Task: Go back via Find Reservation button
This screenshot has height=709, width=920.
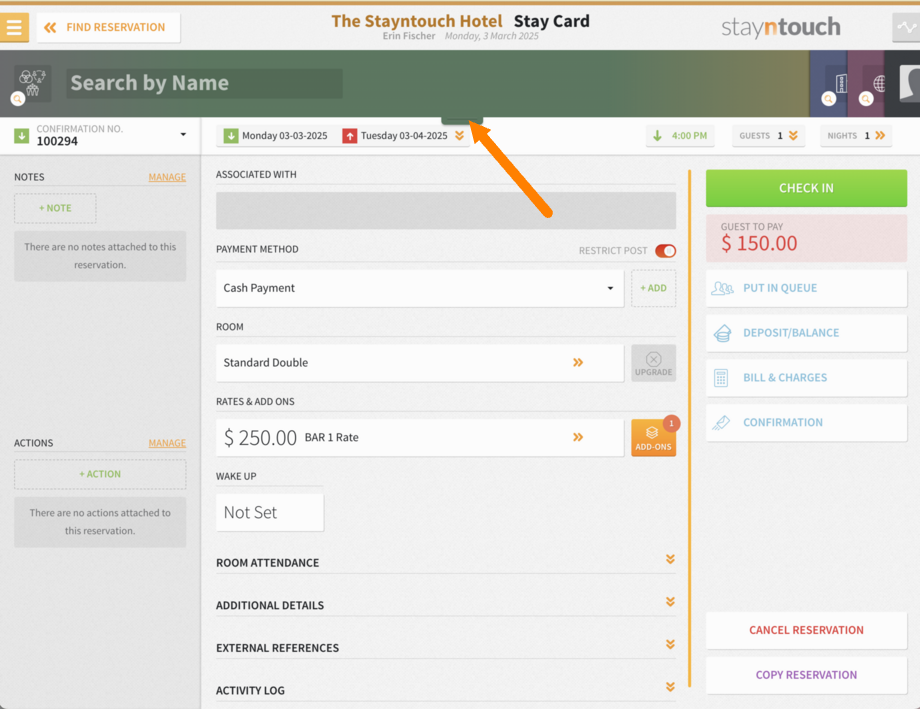Action: point(109,28)
